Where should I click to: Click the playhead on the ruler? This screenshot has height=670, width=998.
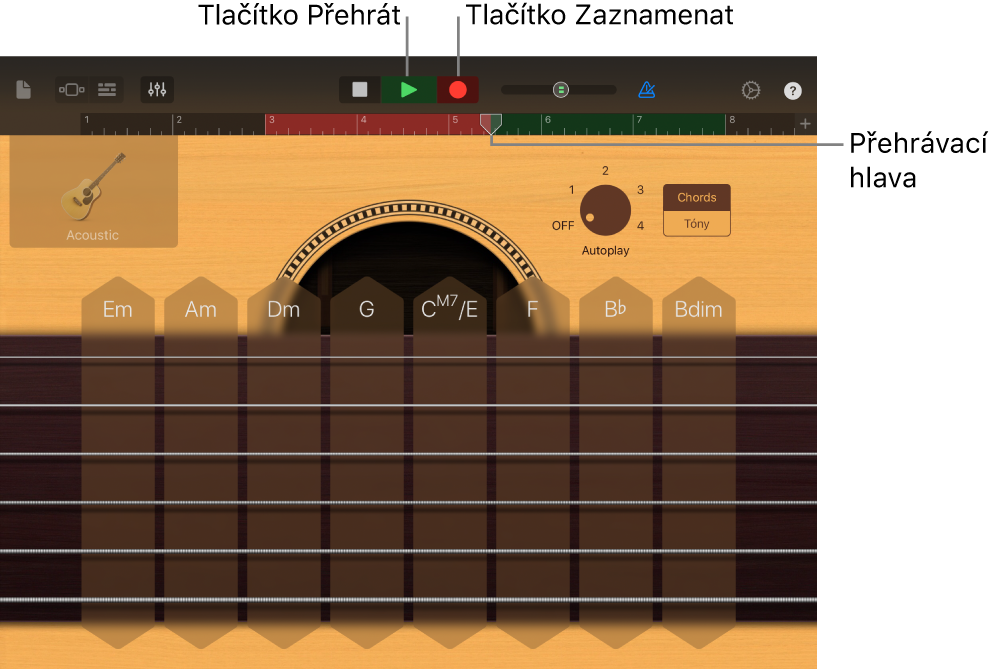tap(491, 123)
